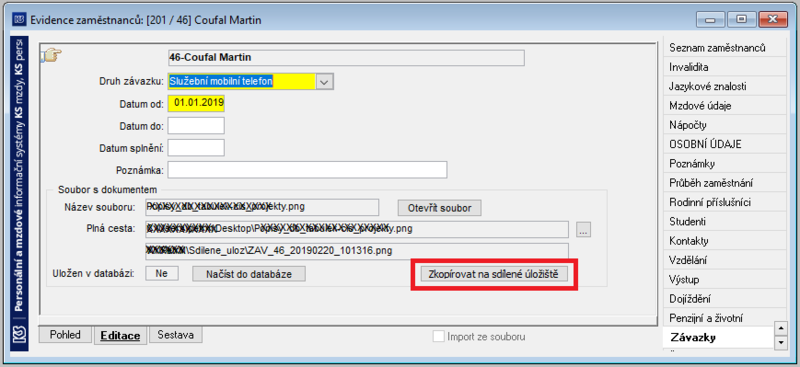800x367 pixels.
Task: Close the Evidence zaměstnanců window
Action: coord(773,20)
